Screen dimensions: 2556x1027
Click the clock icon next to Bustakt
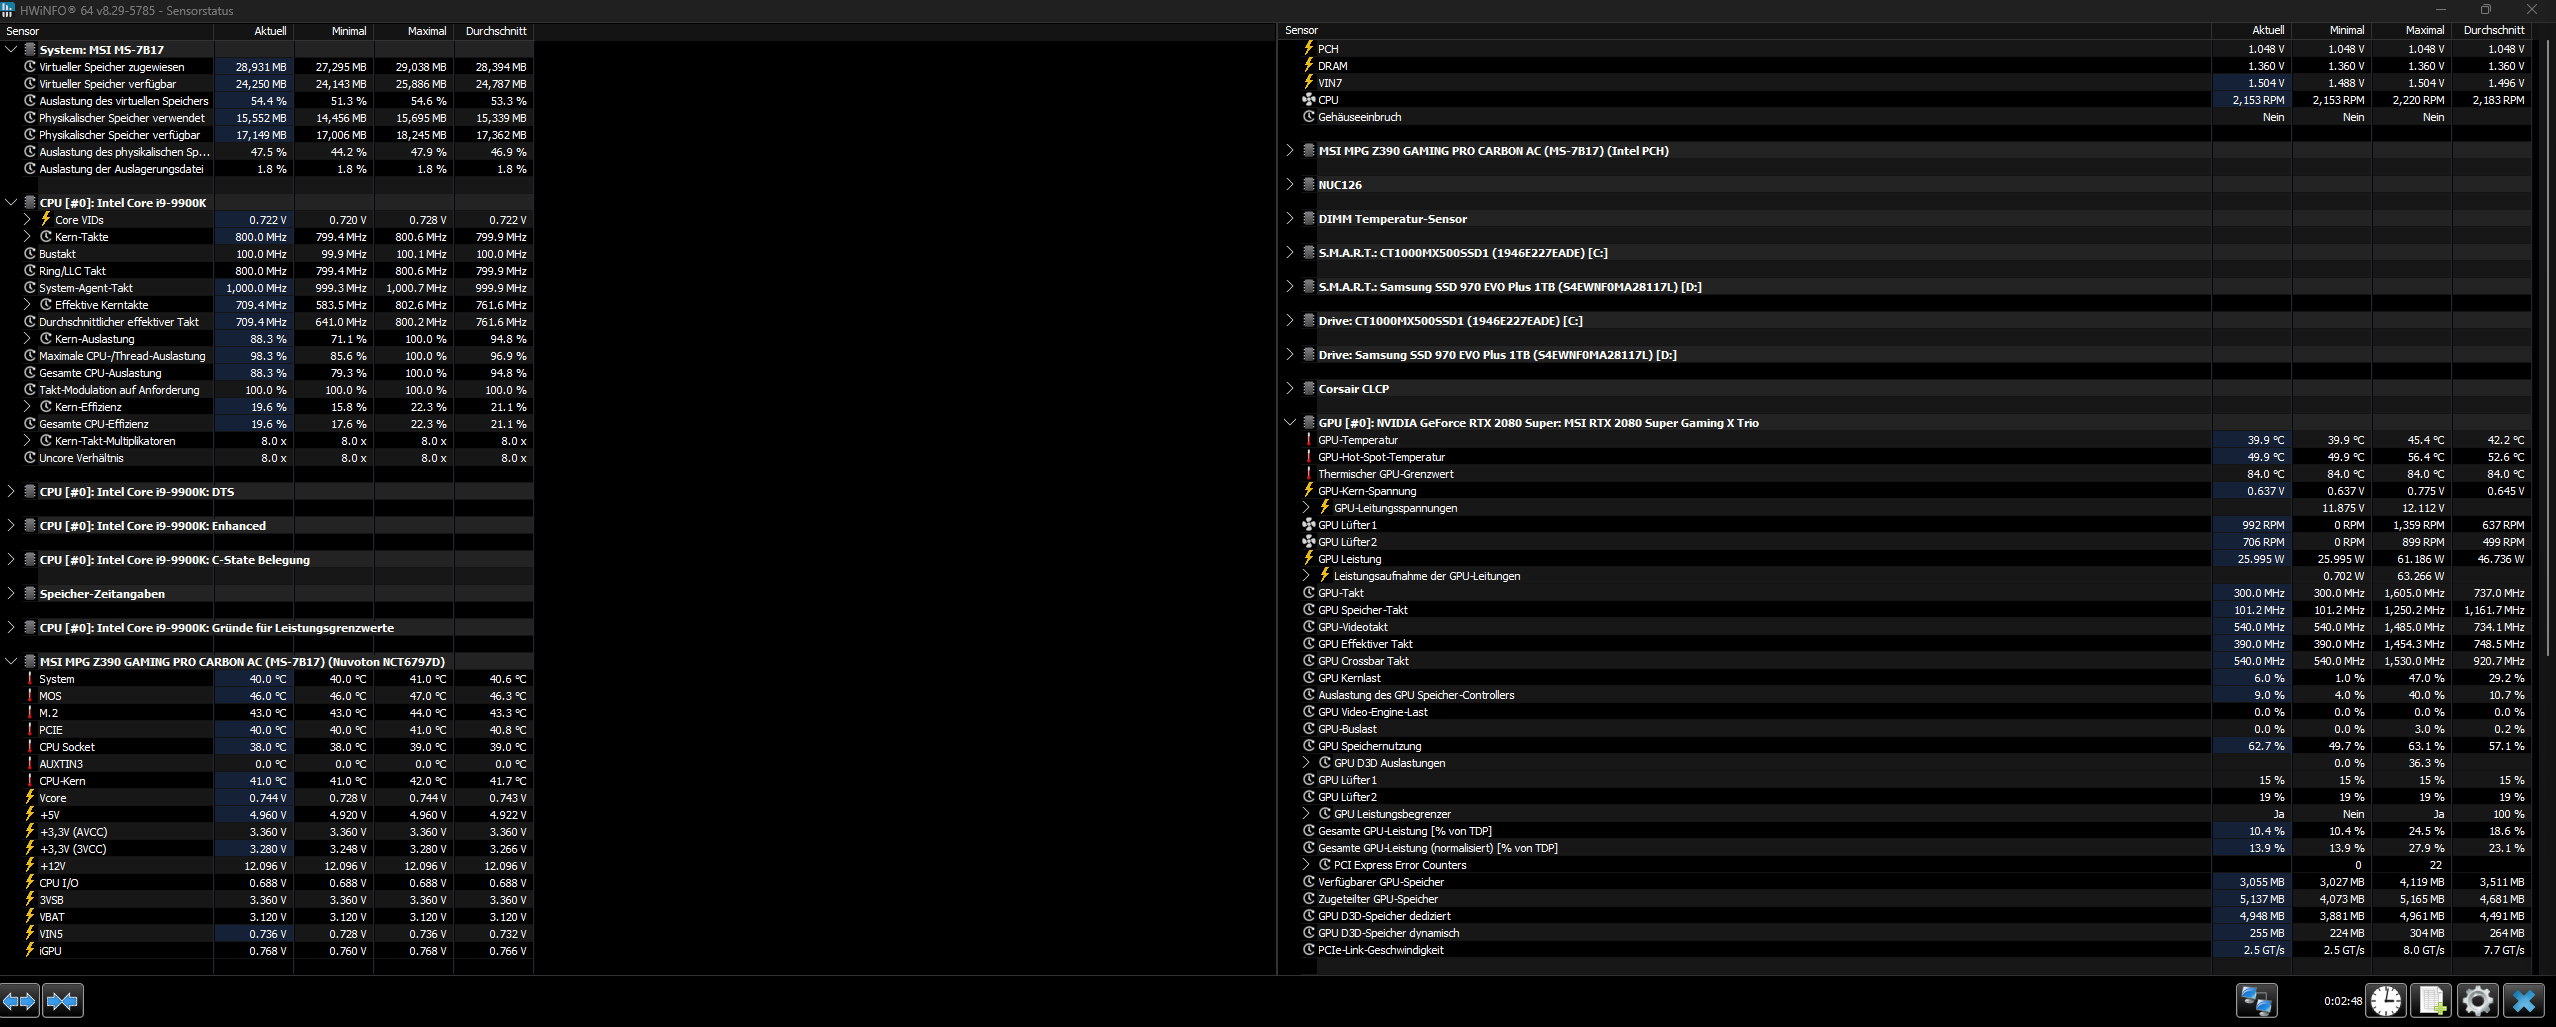coord(30,254)
